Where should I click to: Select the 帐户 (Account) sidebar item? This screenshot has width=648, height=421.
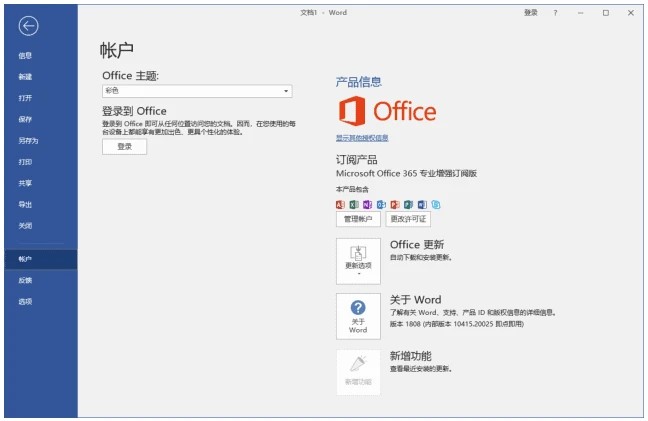40,259
